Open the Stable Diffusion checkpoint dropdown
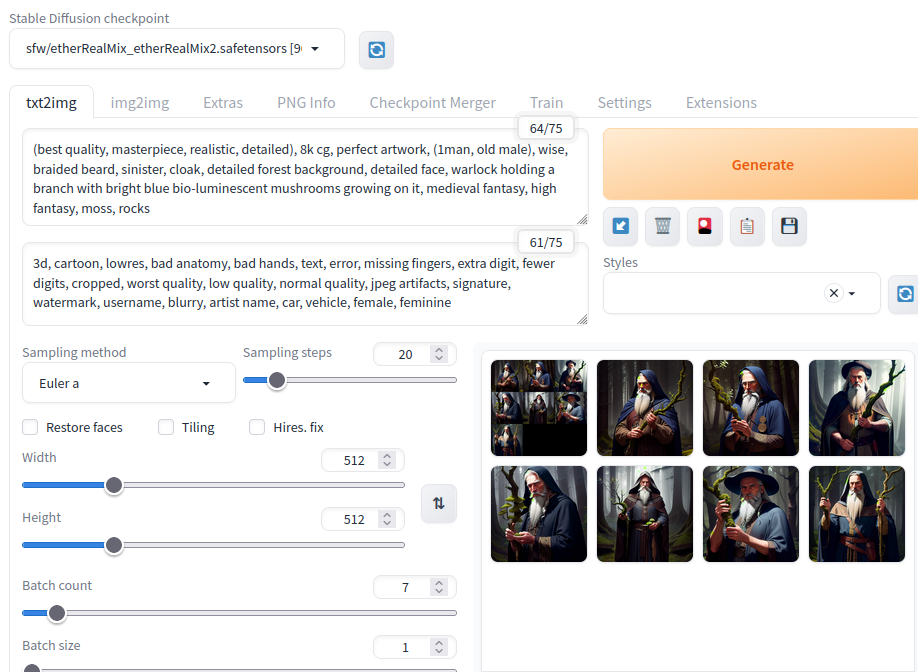Screen dimensions: 918x672 pyautogui.click(x=177, y=49)
